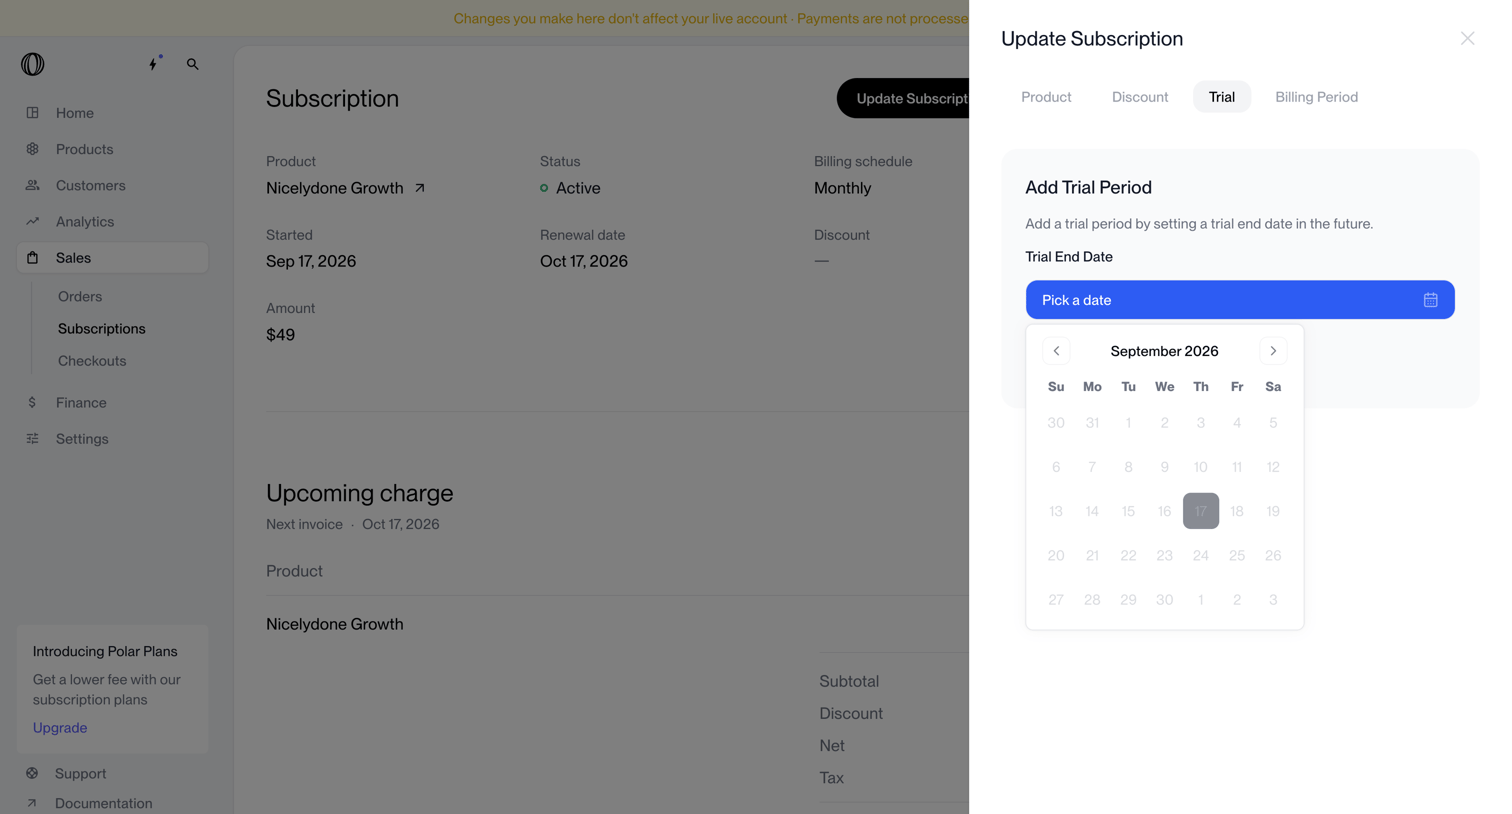This screenshot has height=814, width=1512.
Task: Select the Product tab
Action: pos(1046,97)
